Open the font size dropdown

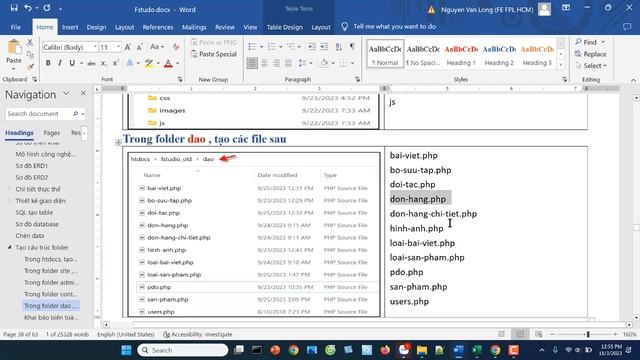[118, 47]
